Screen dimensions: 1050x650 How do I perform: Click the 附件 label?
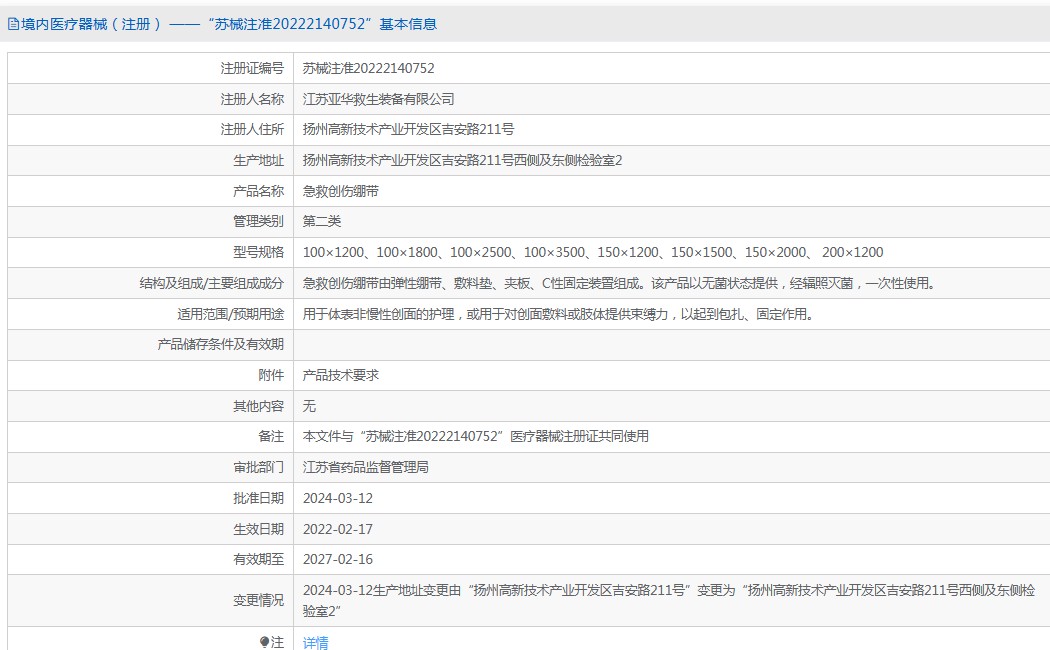(271, 376)
